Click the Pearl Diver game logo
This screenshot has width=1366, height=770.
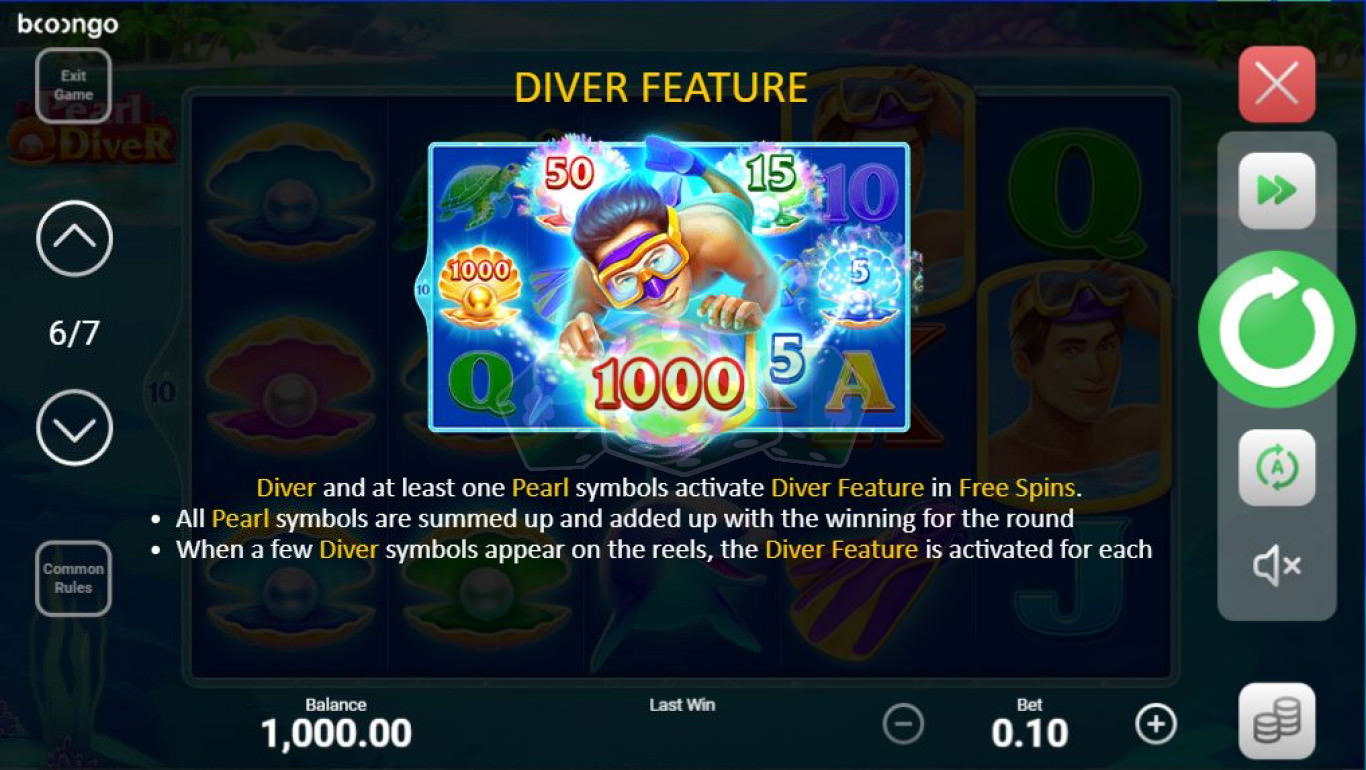coord(92,130)
